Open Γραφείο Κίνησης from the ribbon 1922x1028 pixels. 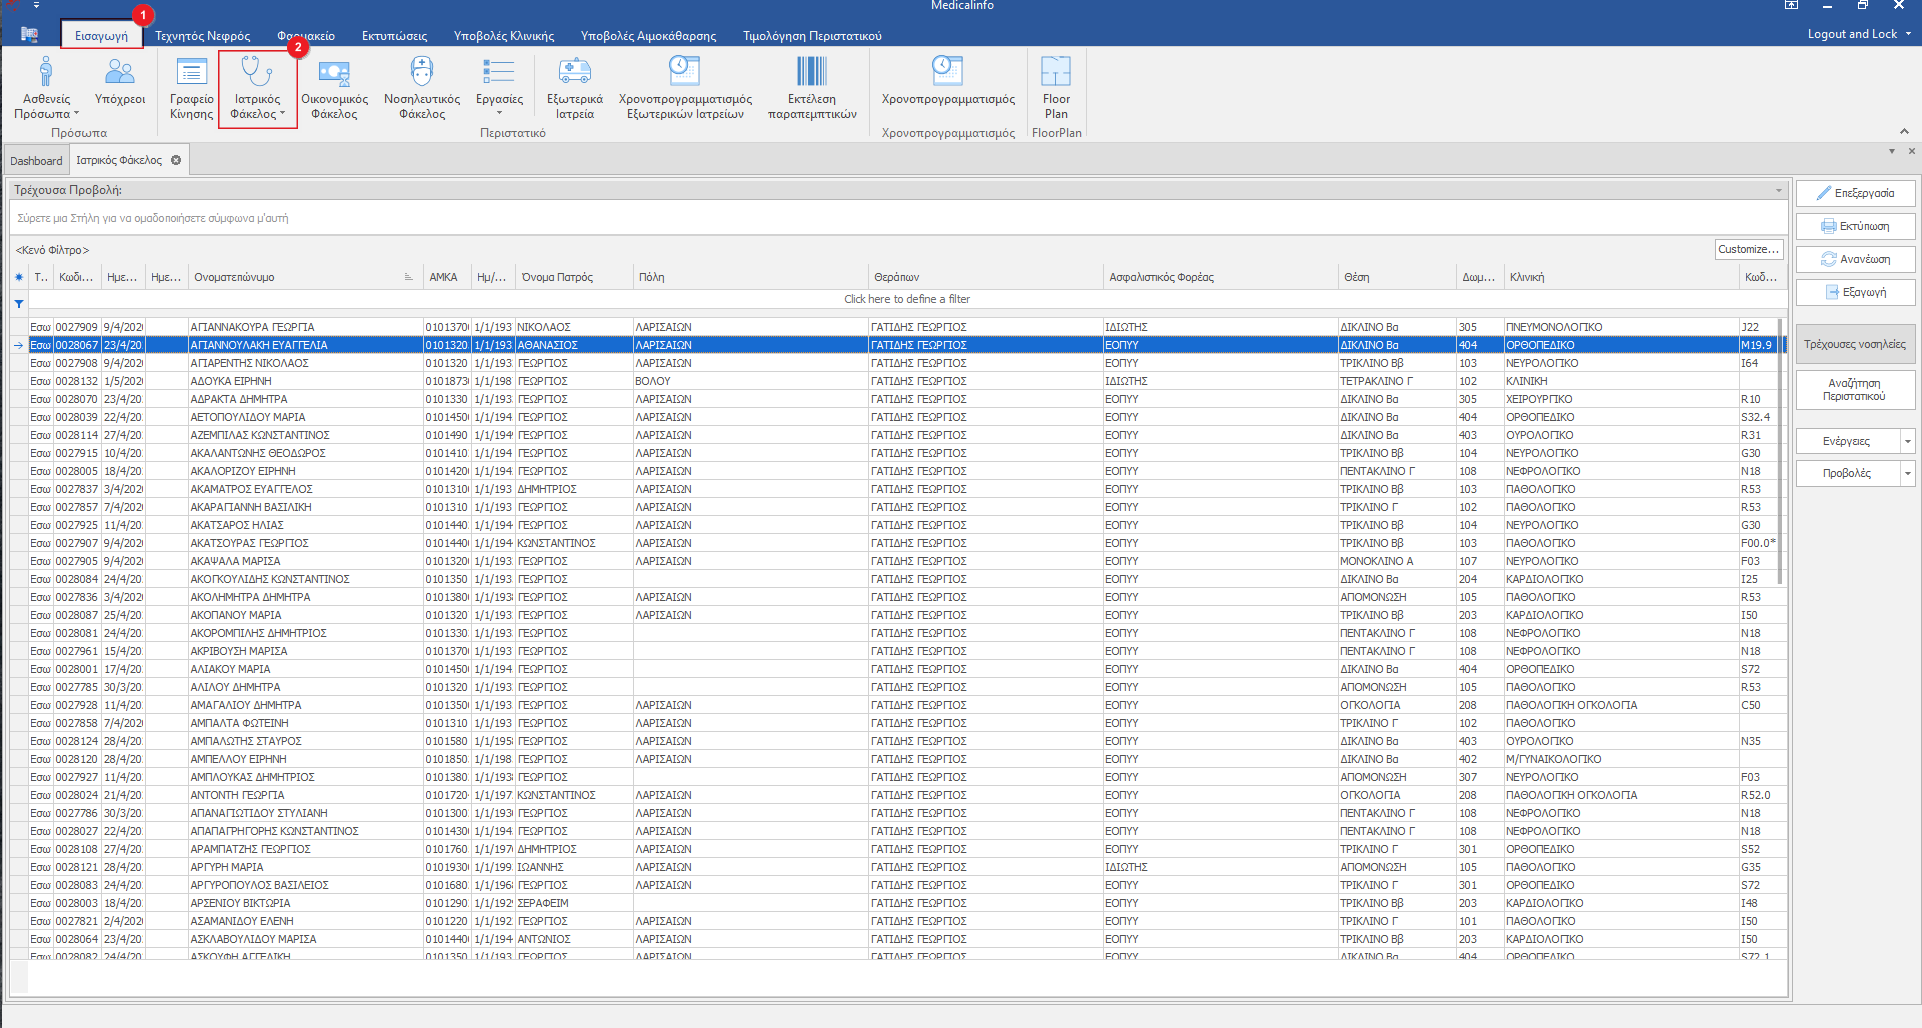coord(191,86)
